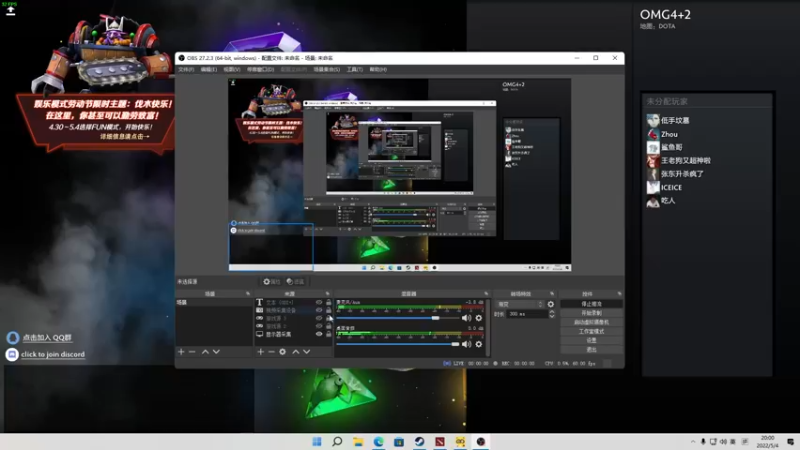
Task: Click the Discord icon in Dota client
Action: [x=12, y=354]
